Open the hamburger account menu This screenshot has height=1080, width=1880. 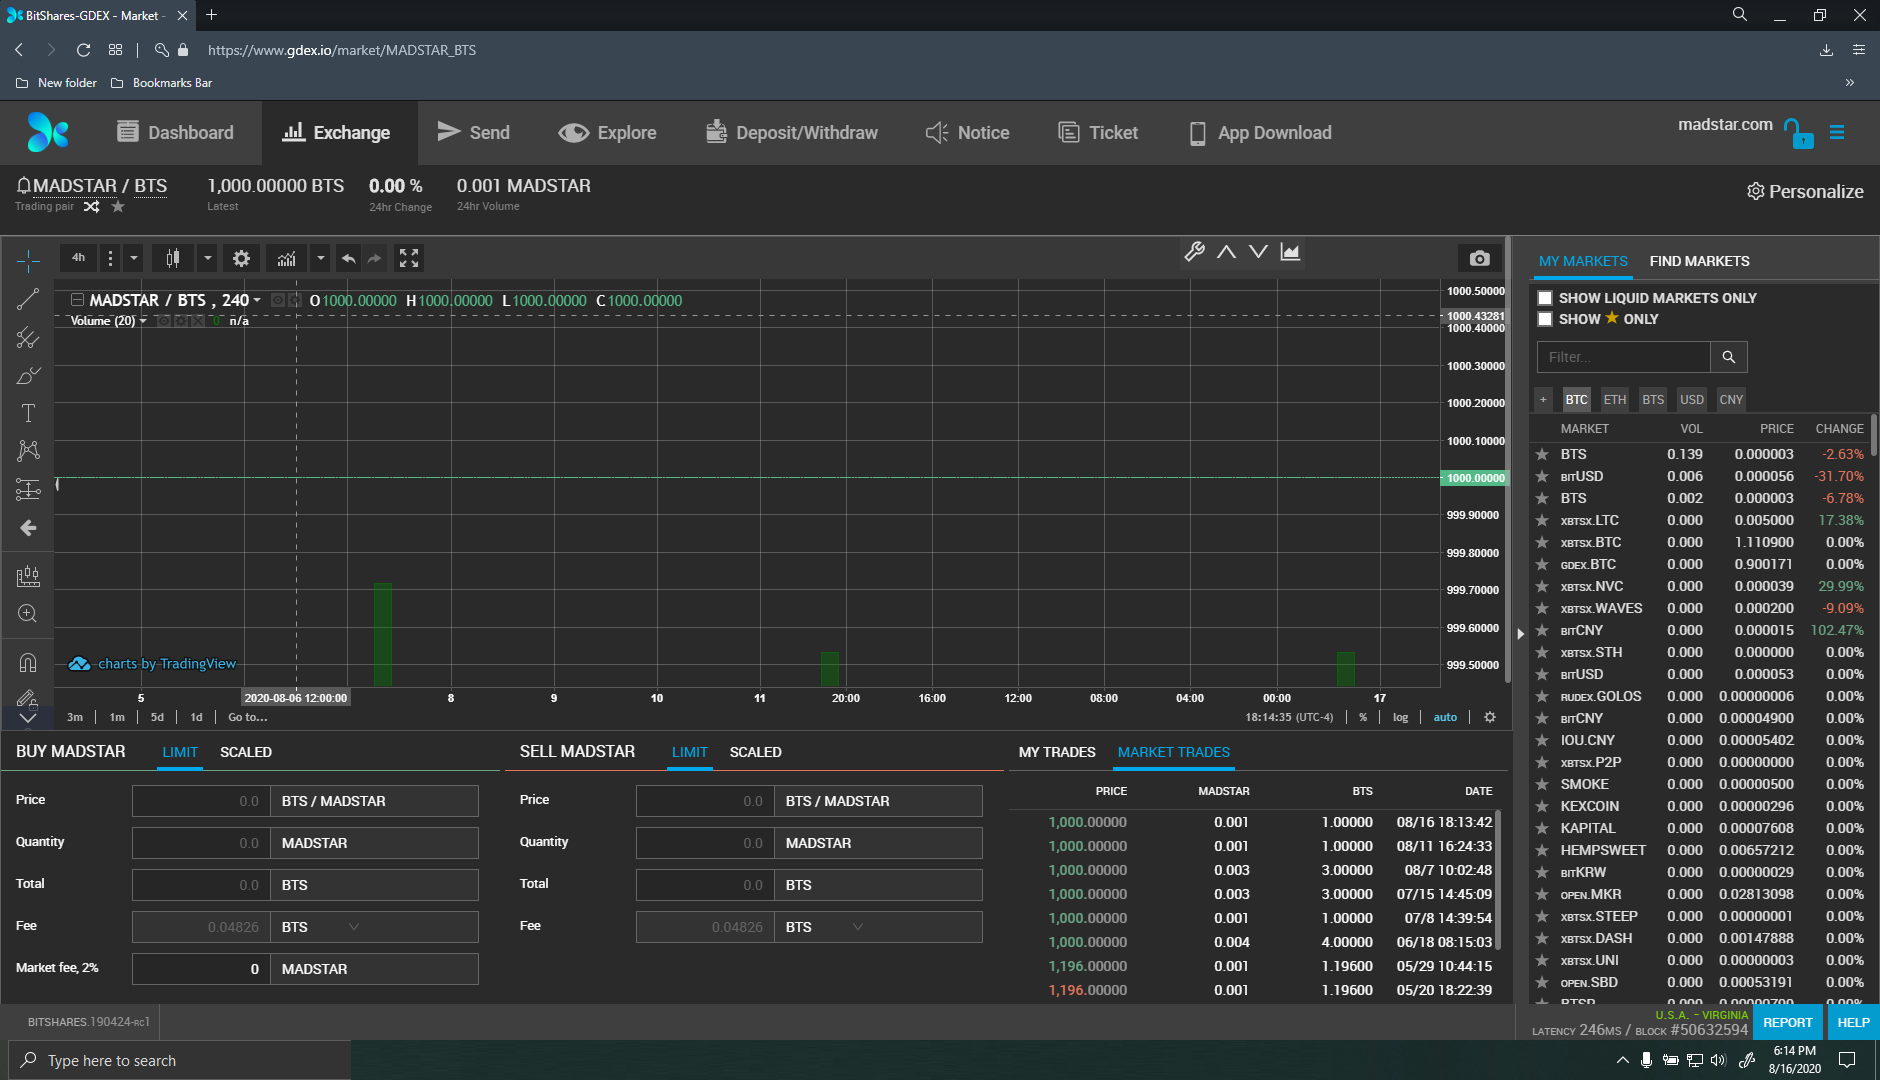pyautogui.click(x=1837, y=132)
